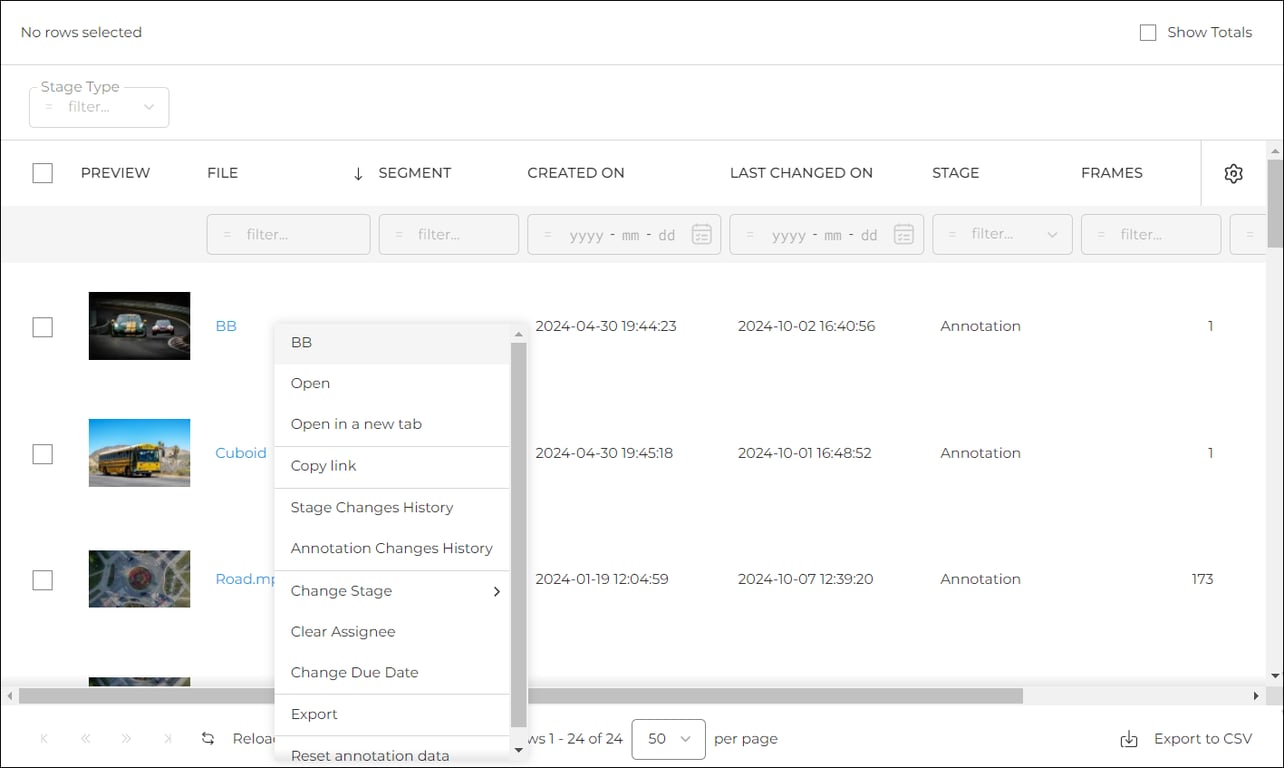The height and width of the screenshot is (768, 1284).
Task: Go to the previous page with the pagination icon
Action: (85, 738)
